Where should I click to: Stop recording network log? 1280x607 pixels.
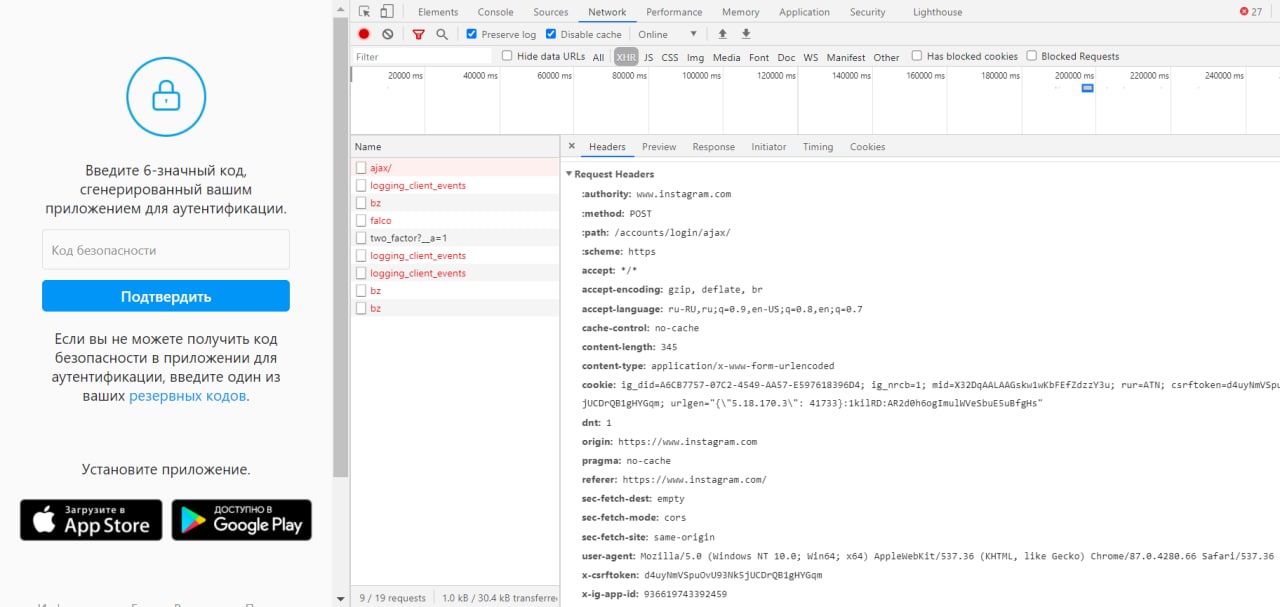364,34
